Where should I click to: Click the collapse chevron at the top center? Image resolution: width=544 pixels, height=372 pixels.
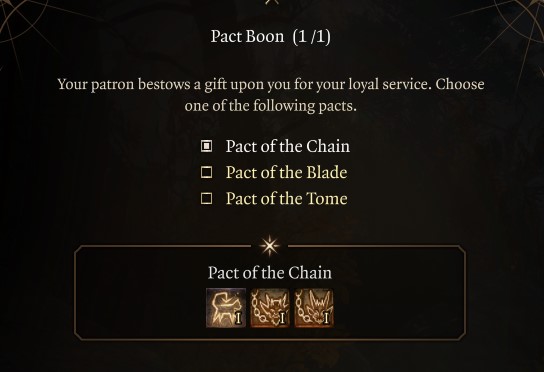click(272, 2)
